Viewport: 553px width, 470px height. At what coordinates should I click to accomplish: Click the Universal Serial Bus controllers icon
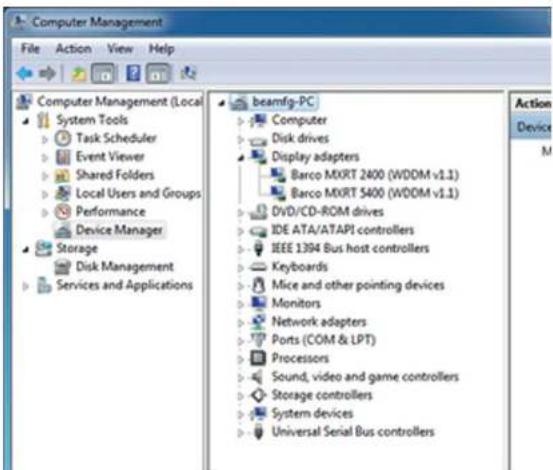coord(259,432)
